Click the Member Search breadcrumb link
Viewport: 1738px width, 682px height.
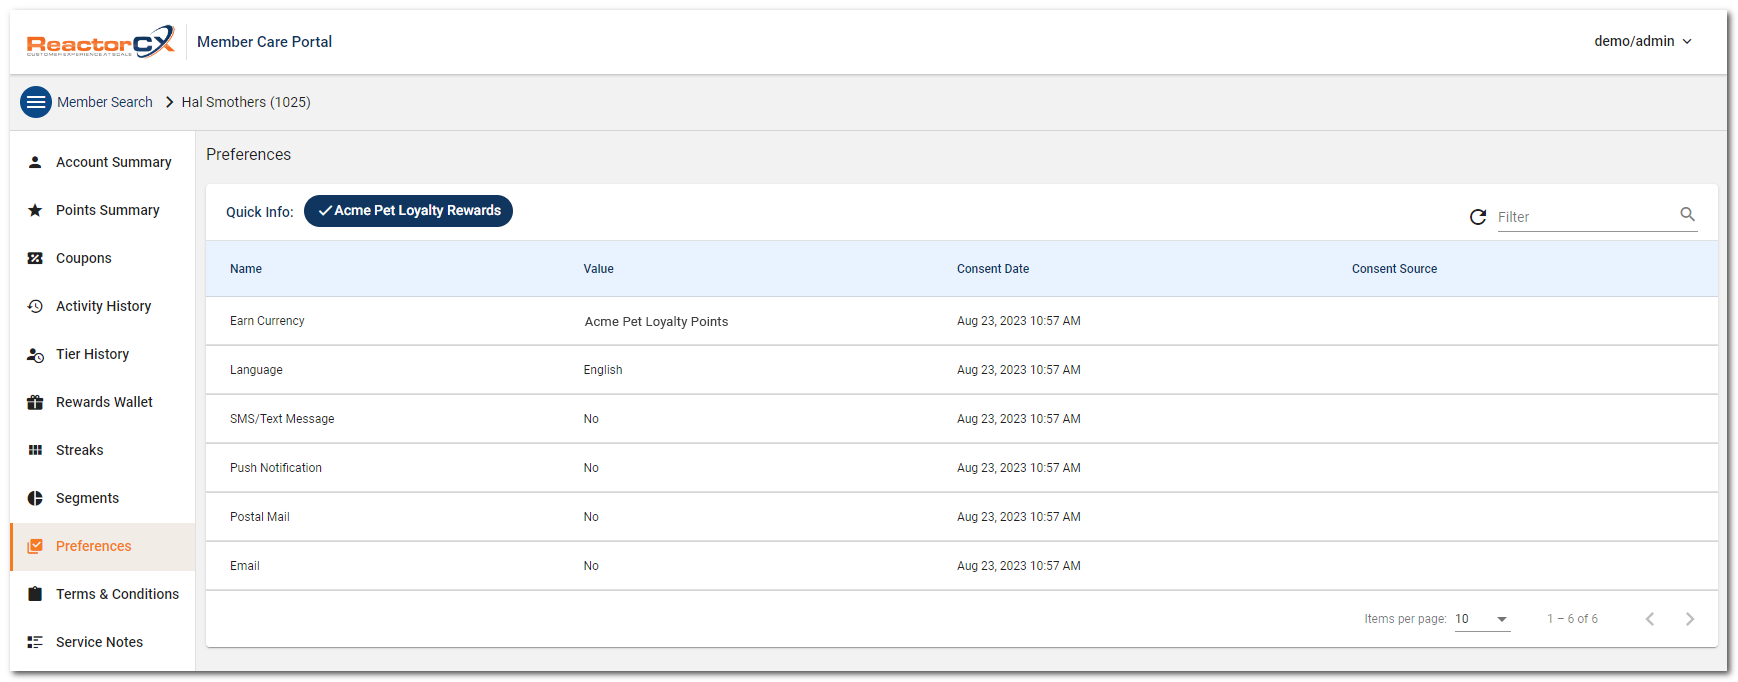[x=105, y=102]
